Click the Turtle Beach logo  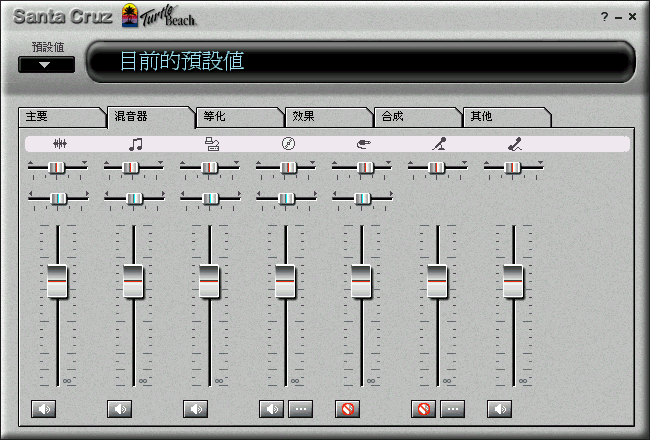[159, 16]
